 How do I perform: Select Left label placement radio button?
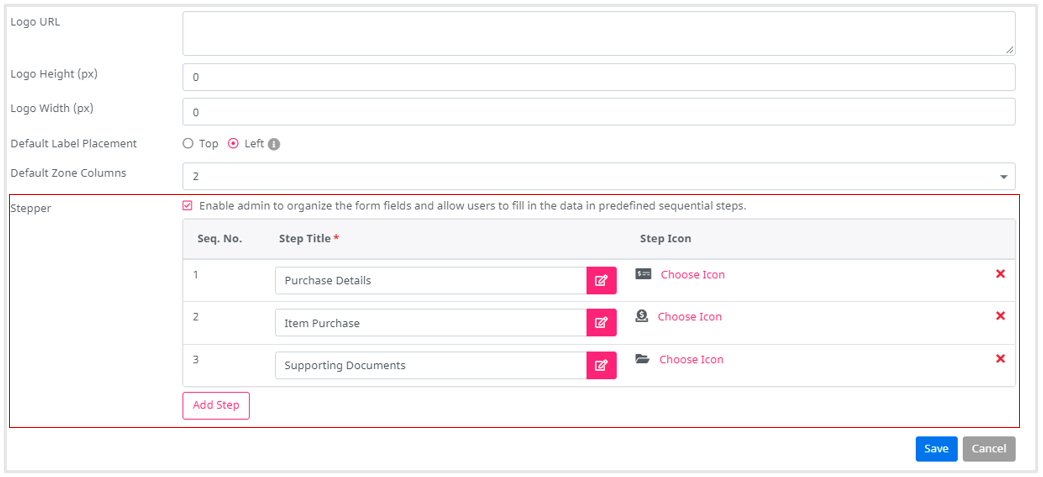click(x=234, y=144)
